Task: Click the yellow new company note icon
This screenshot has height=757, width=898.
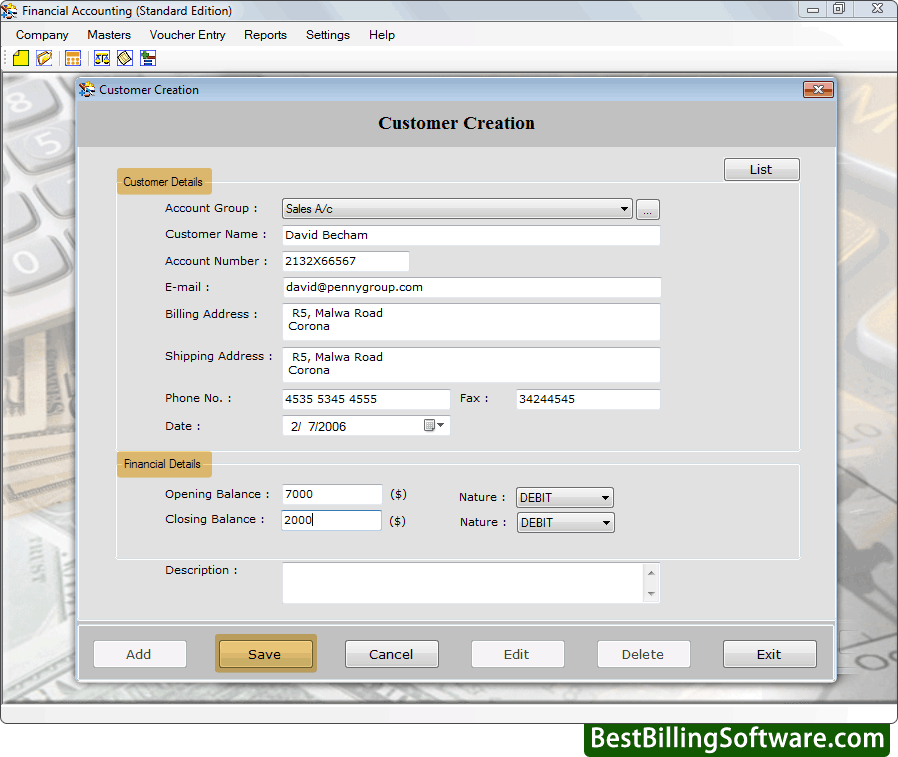Action: [21, 58]
